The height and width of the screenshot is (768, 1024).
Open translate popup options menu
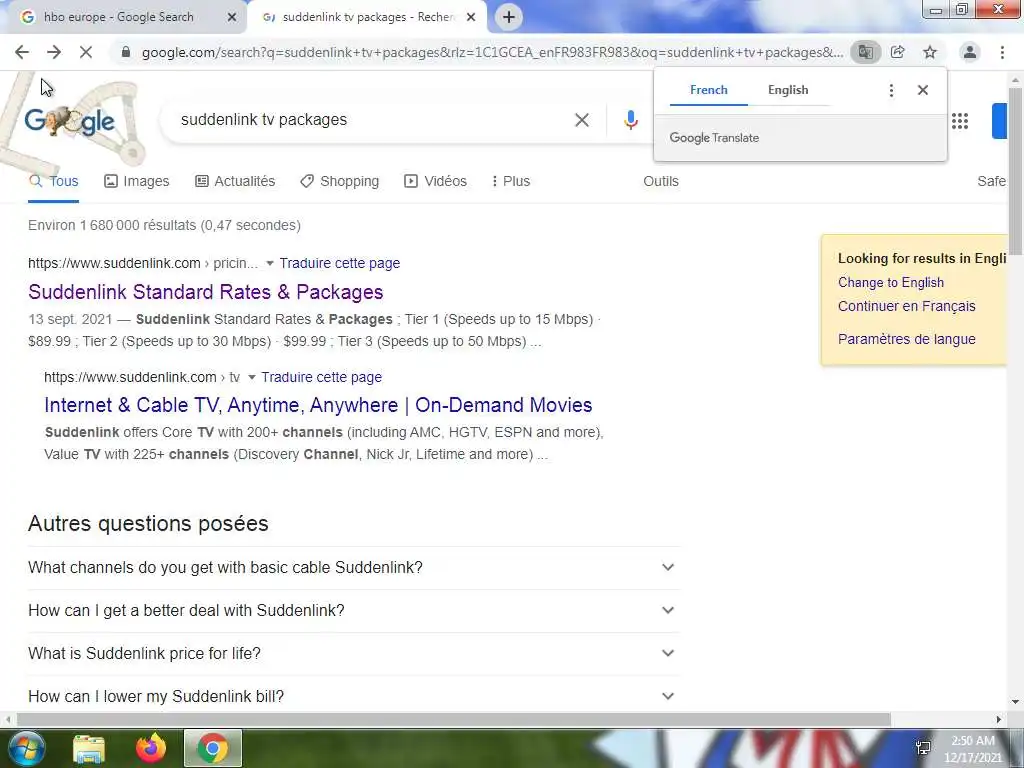coord(891,90)
